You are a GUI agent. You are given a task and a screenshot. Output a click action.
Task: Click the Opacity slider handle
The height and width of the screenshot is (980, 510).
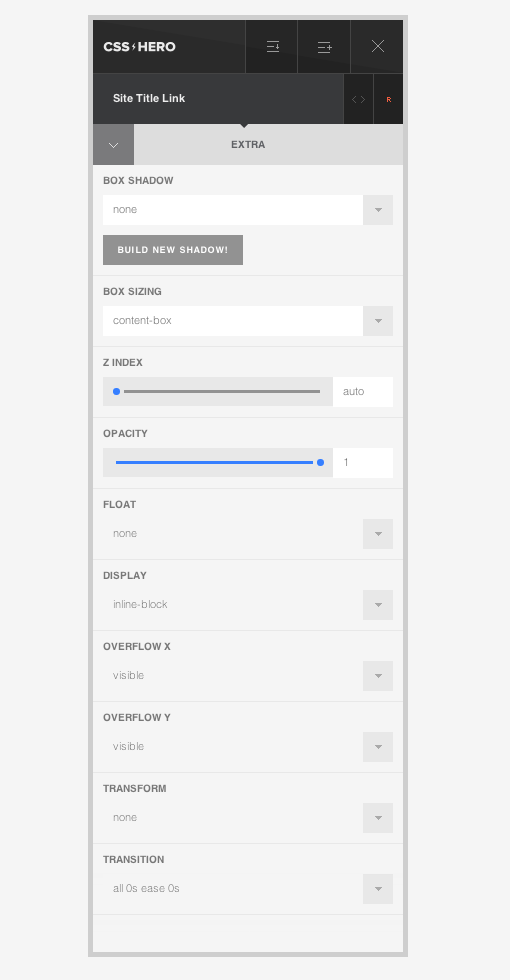[x=321, y=462]
